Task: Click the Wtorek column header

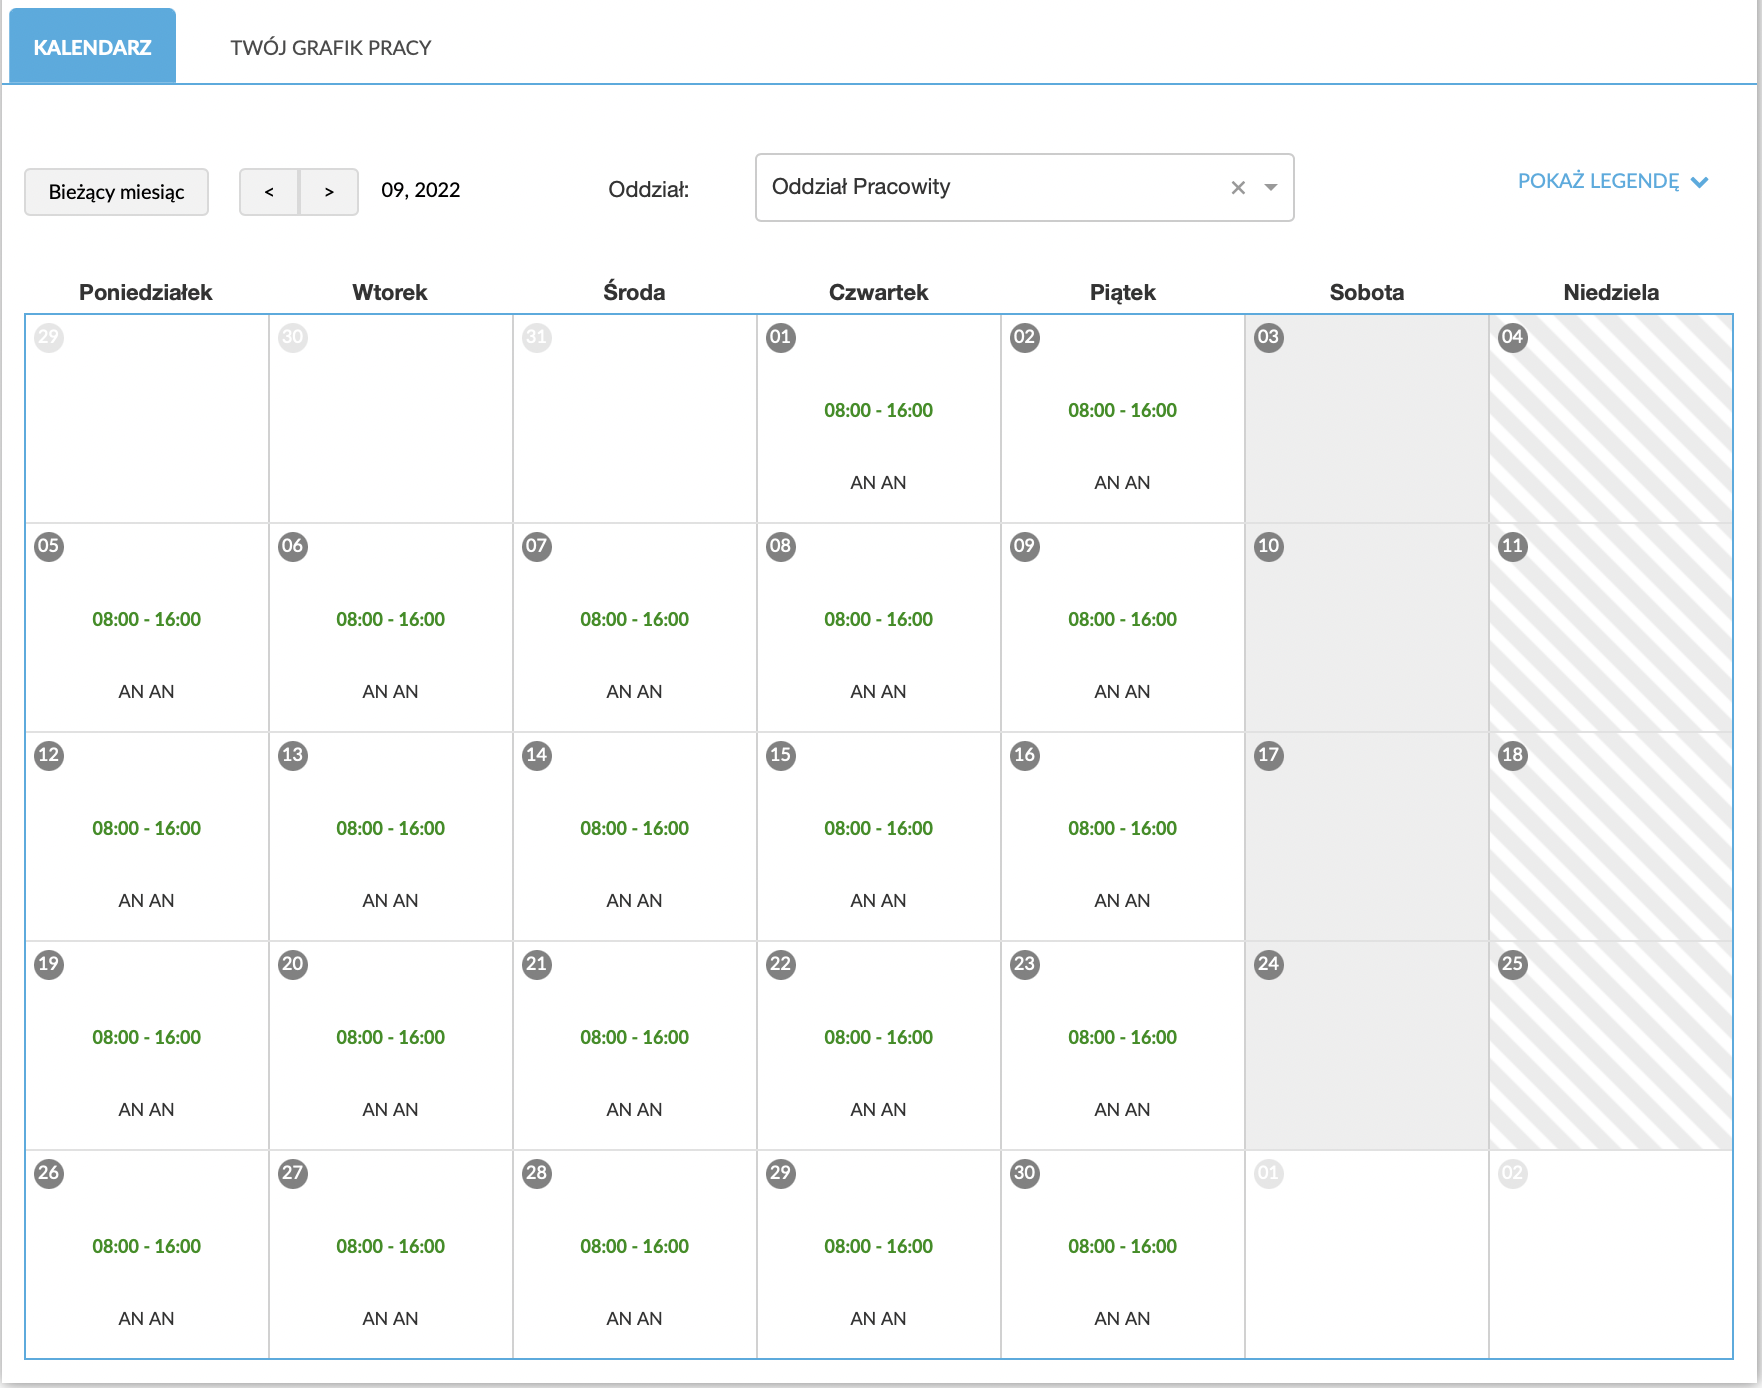Action: [x=390, y=292]
